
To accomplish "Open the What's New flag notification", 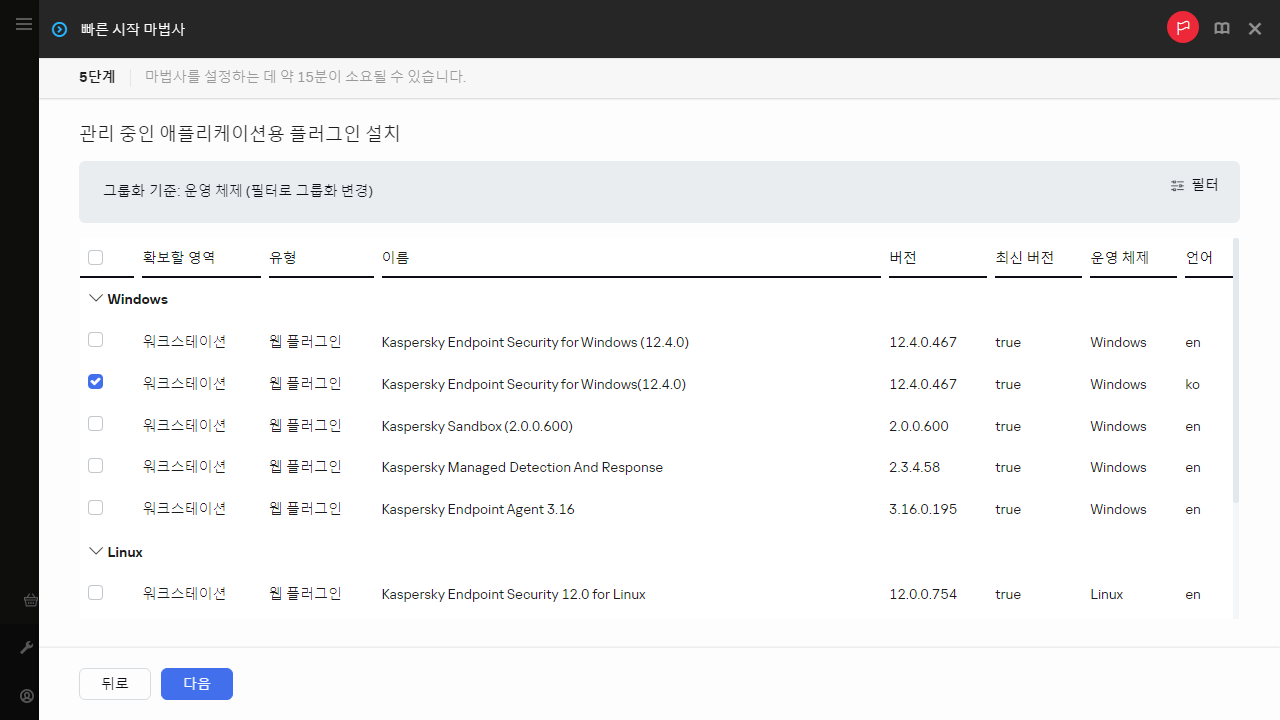I will [1183, 28].
